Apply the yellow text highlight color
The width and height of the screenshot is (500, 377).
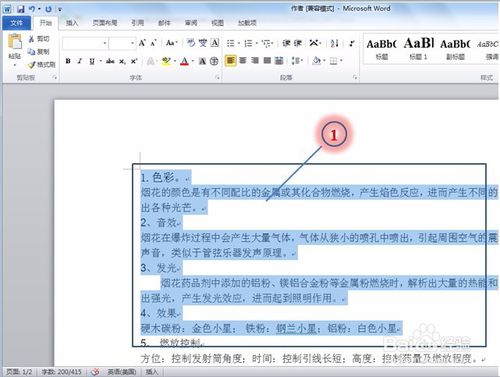[166, 61]
